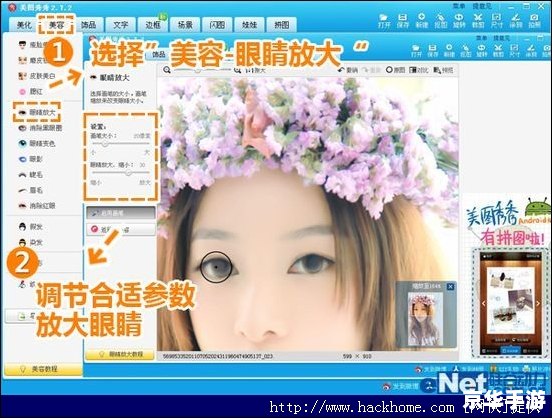Image resolution: width=552 pixels, height=418 pixels.
Task: Click the 599 × 910 image size text
Action: 357,356
